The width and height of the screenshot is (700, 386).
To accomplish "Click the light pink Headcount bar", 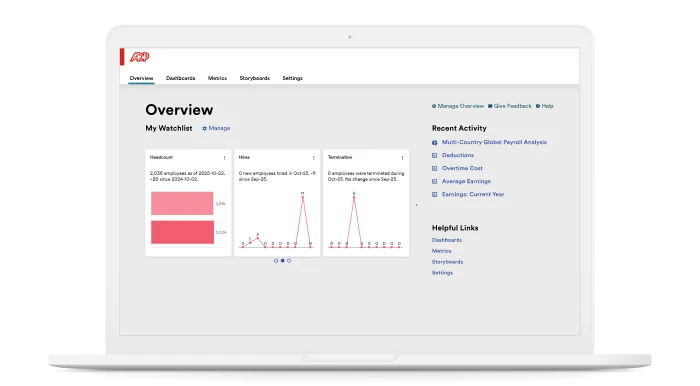I will pyautogui.click(x=182, y=203).
